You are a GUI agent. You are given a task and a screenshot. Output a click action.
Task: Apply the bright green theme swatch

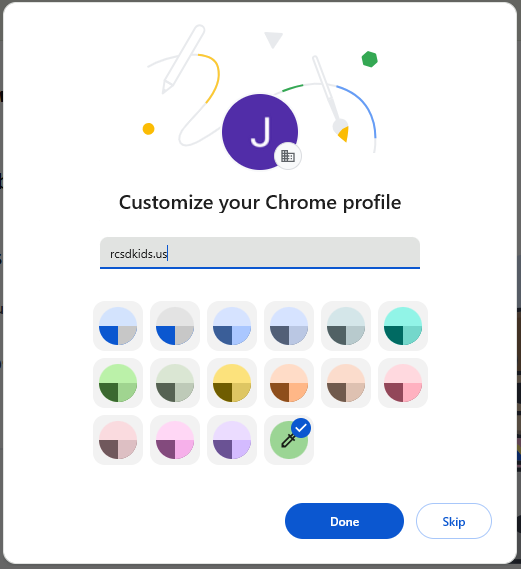point(118,383)
